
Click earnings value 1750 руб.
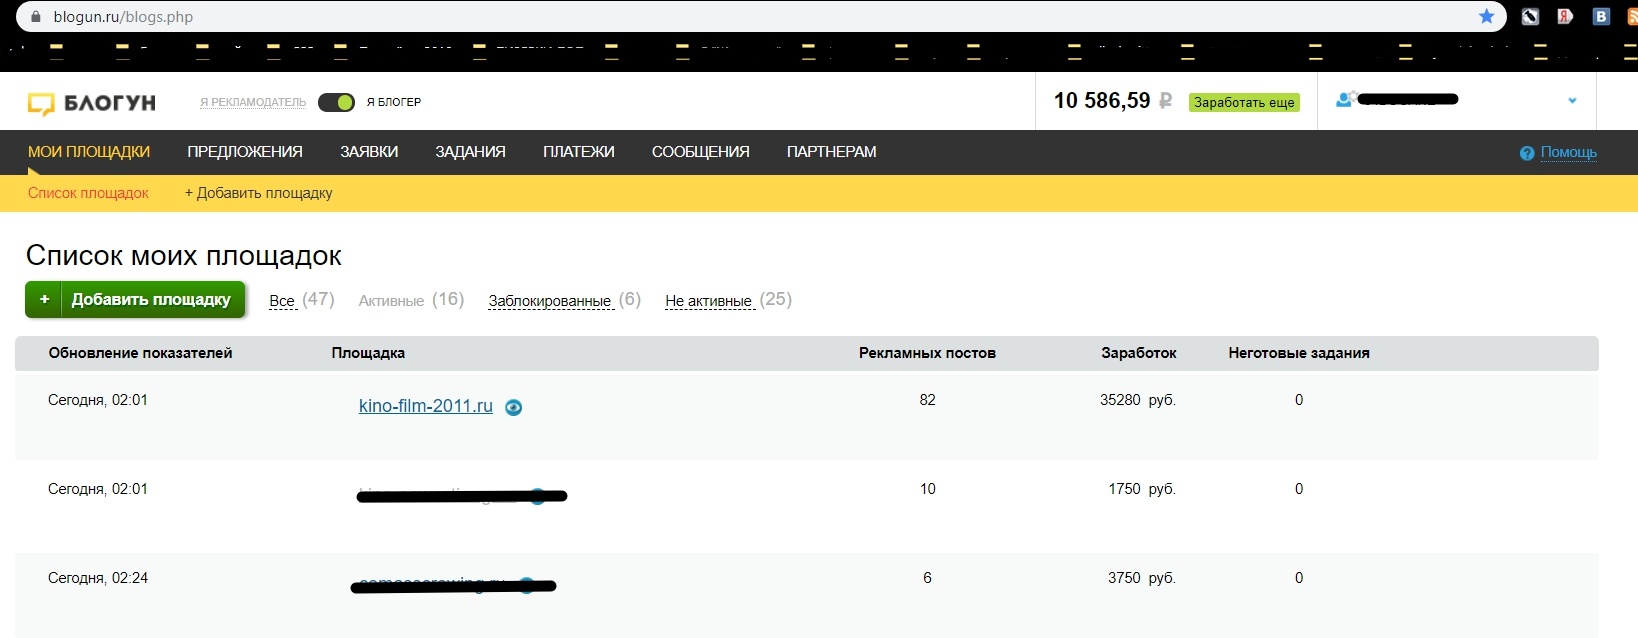(1142, 489)
